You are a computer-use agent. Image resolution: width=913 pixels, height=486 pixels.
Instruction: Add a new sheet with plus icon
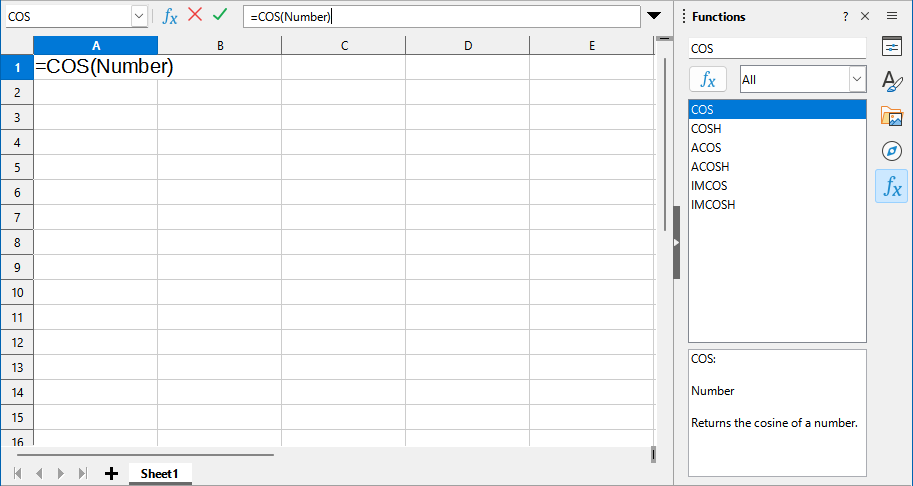111,473
